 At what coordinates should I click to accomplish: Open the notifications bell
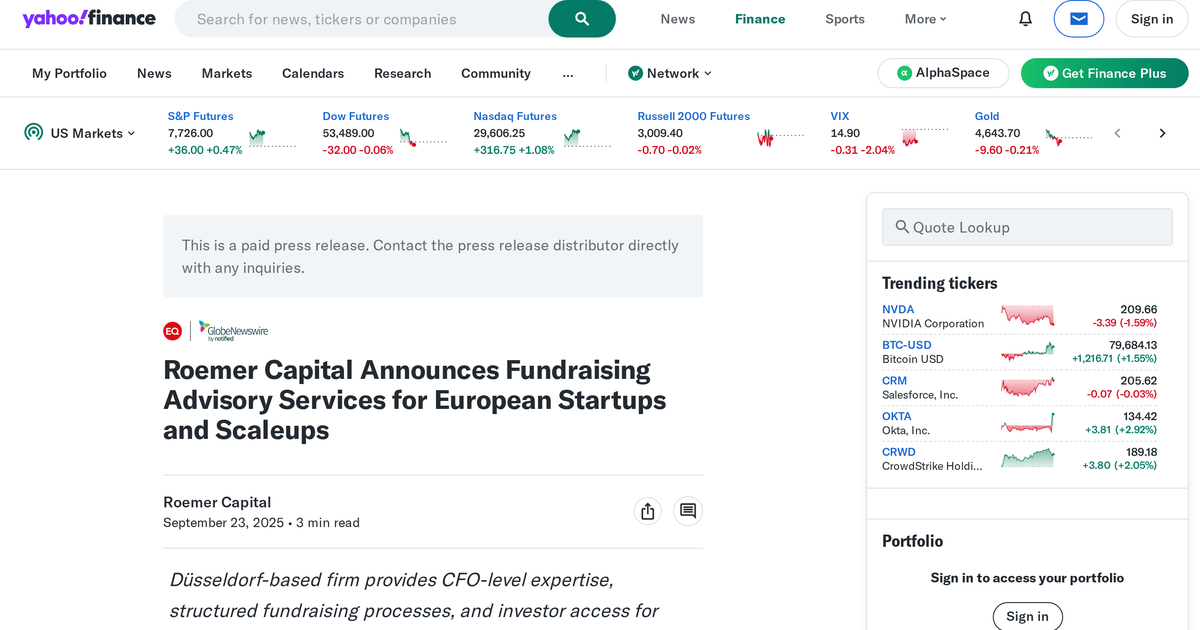(1025, 19)
